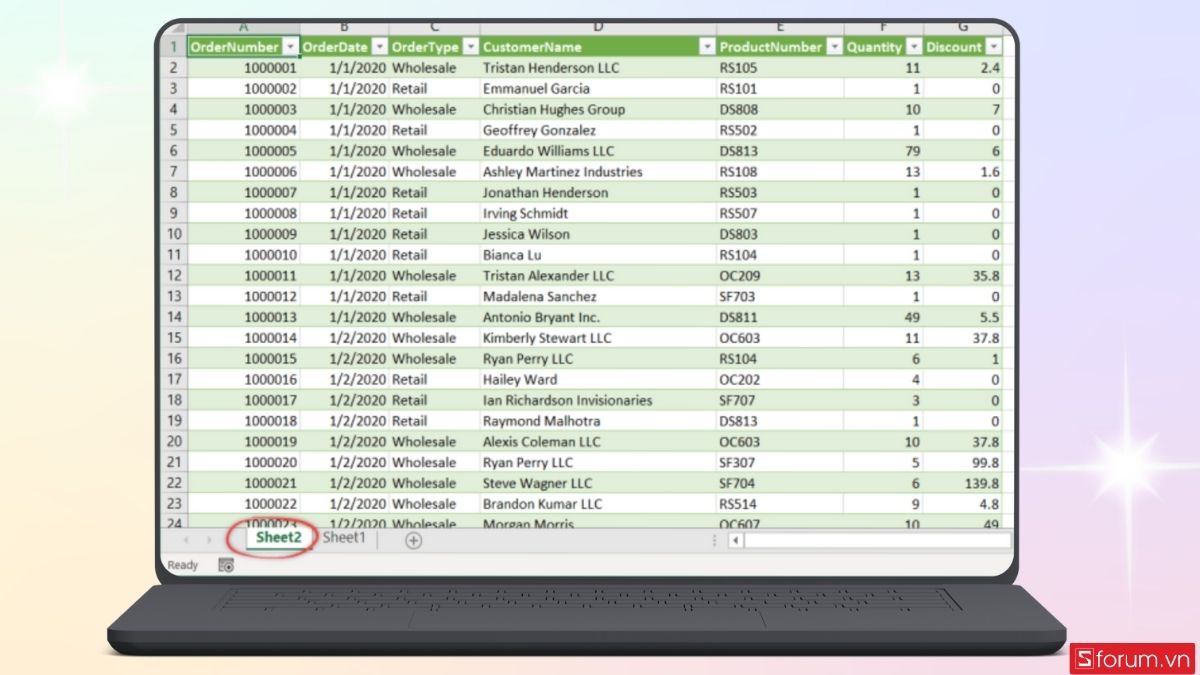The height and width of the screenshot is (675, 1200).
Task: Select the Eduardo Williams LLC cell
Action: pyautogui.click(x=598, y=151)
